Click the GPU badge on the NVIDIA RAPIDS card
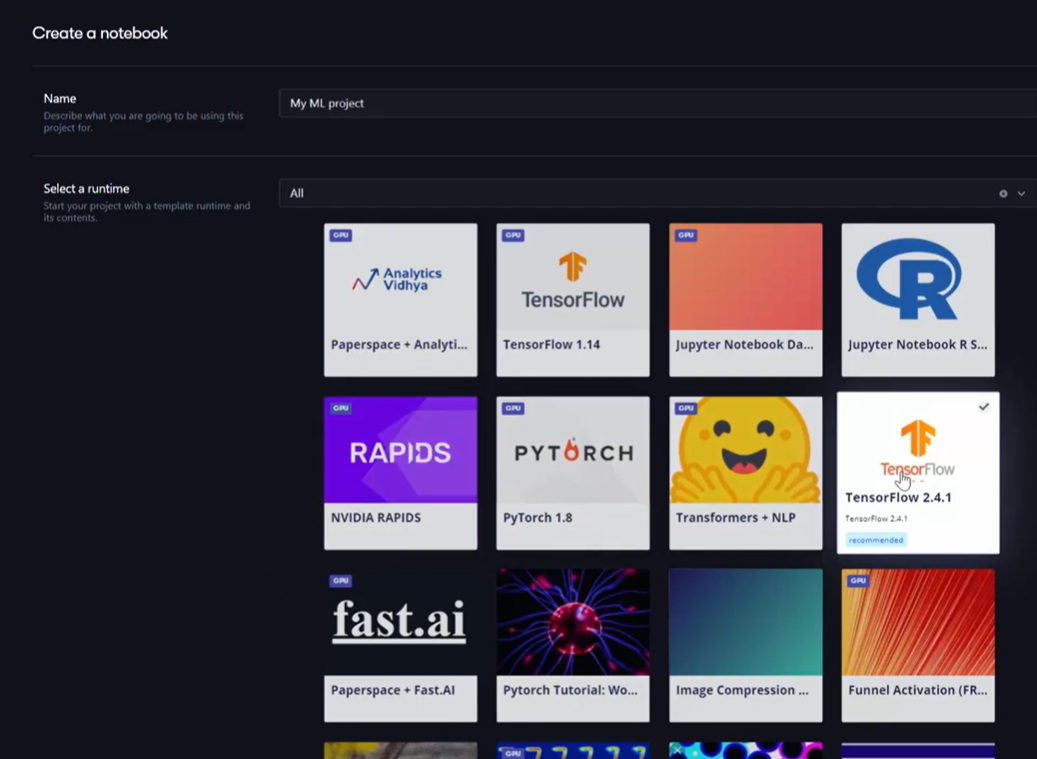The image size is (1037, 759). (341, 408)
